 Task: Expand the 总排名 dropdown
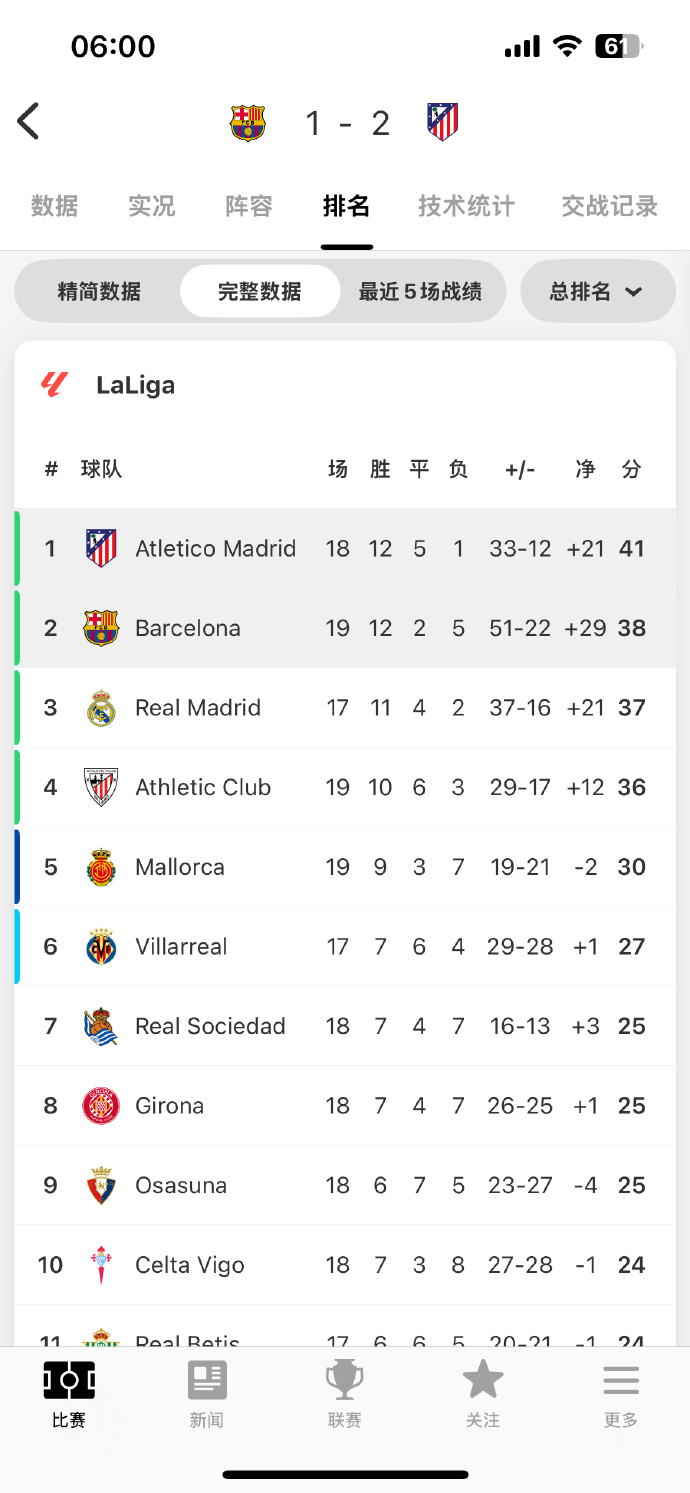(x=597, y=292)
